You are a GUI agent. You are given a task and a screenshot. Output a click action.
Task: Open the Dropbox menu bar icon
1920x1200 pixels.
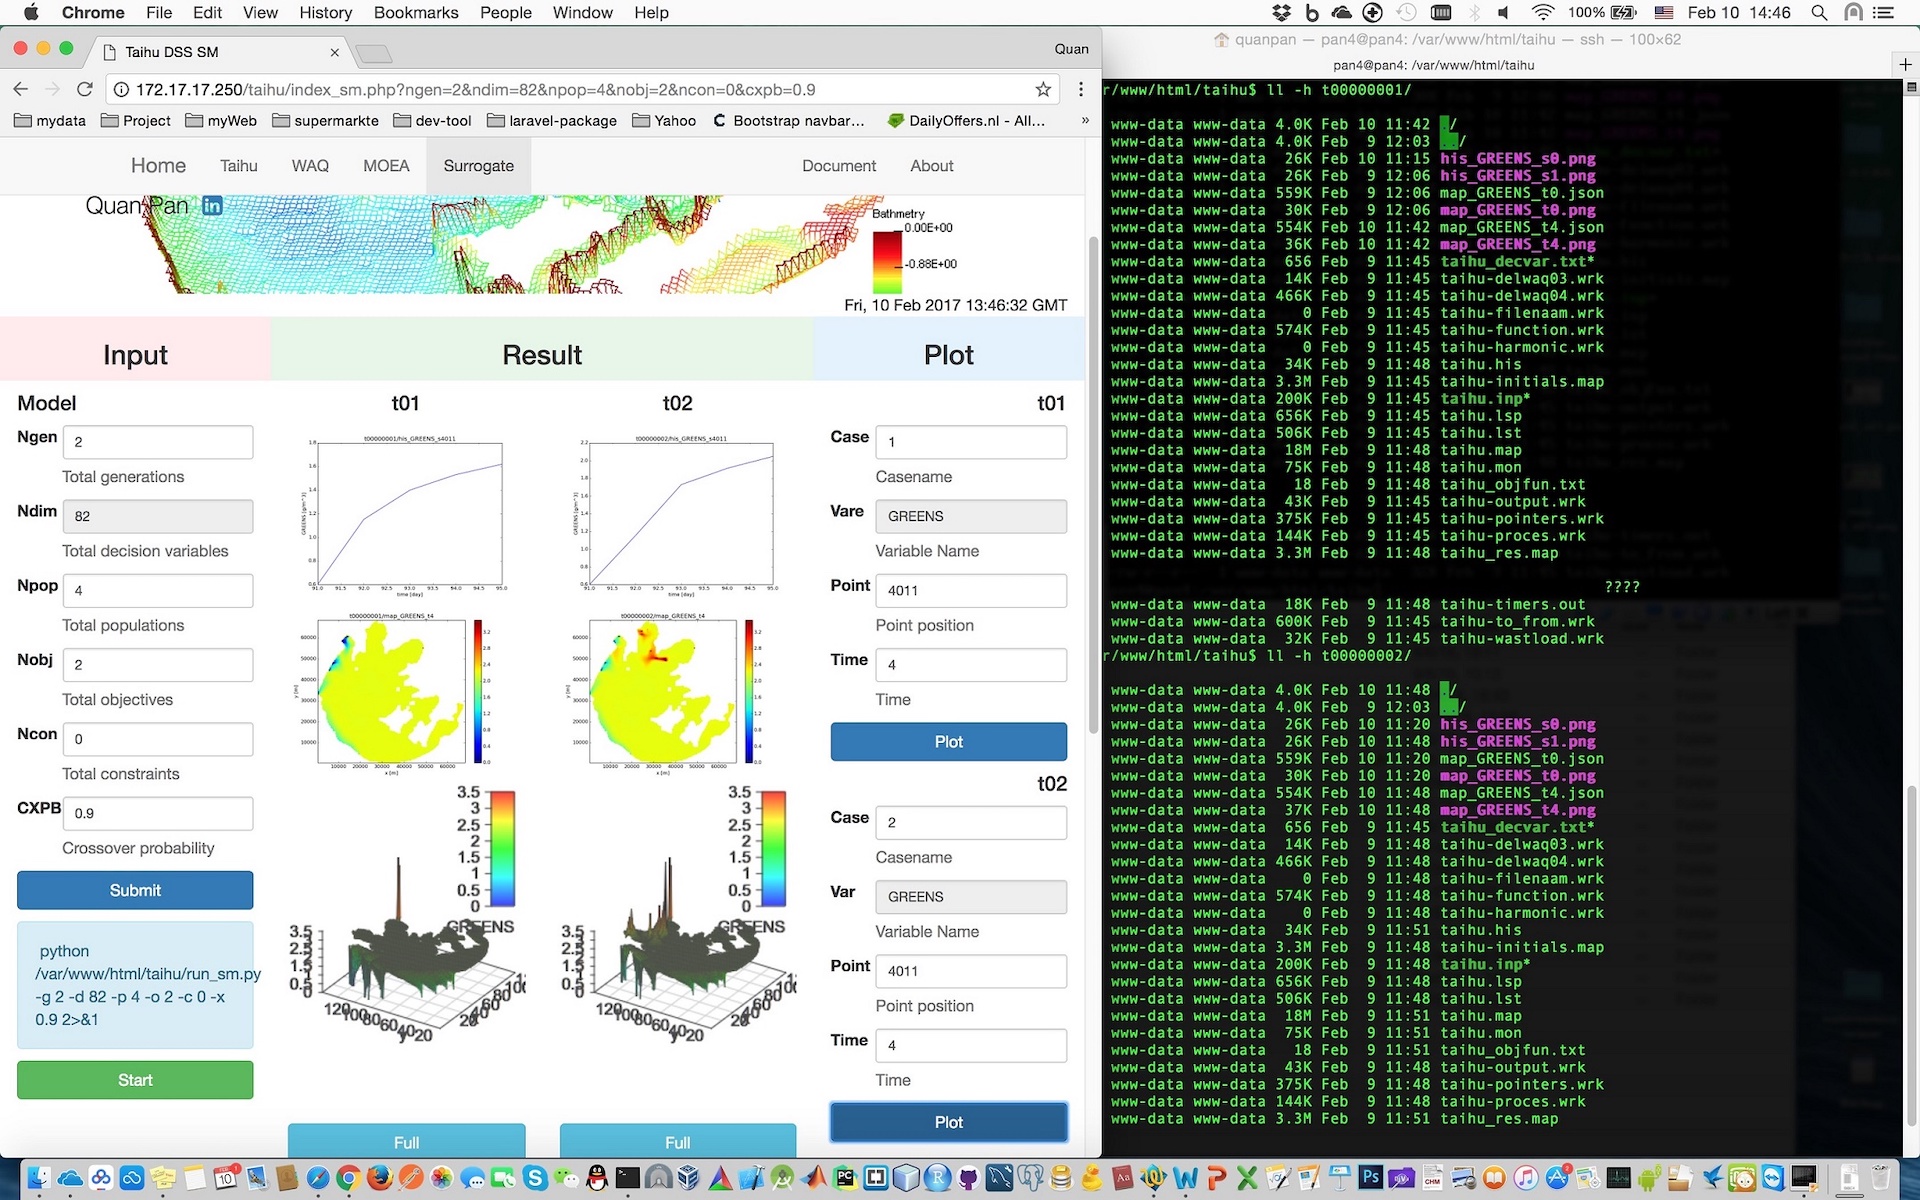pyautogui.click(x=1281, y=13)
